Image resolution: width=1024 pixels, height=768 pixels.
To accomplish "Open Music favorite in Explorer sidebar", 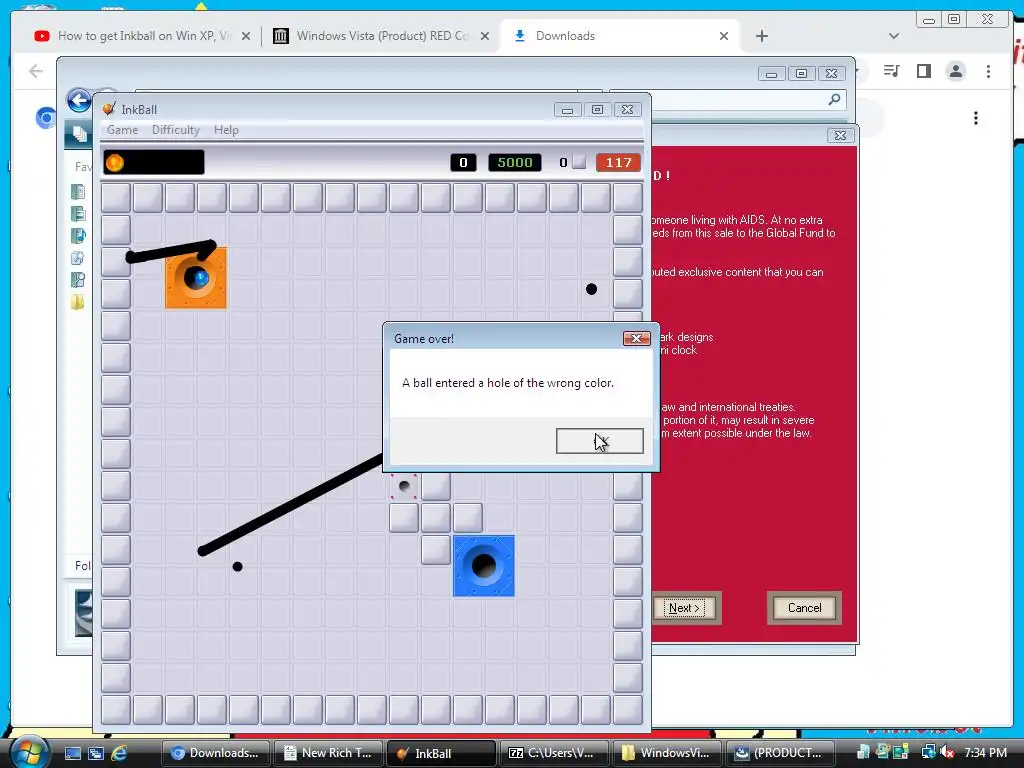I will 78,236.
